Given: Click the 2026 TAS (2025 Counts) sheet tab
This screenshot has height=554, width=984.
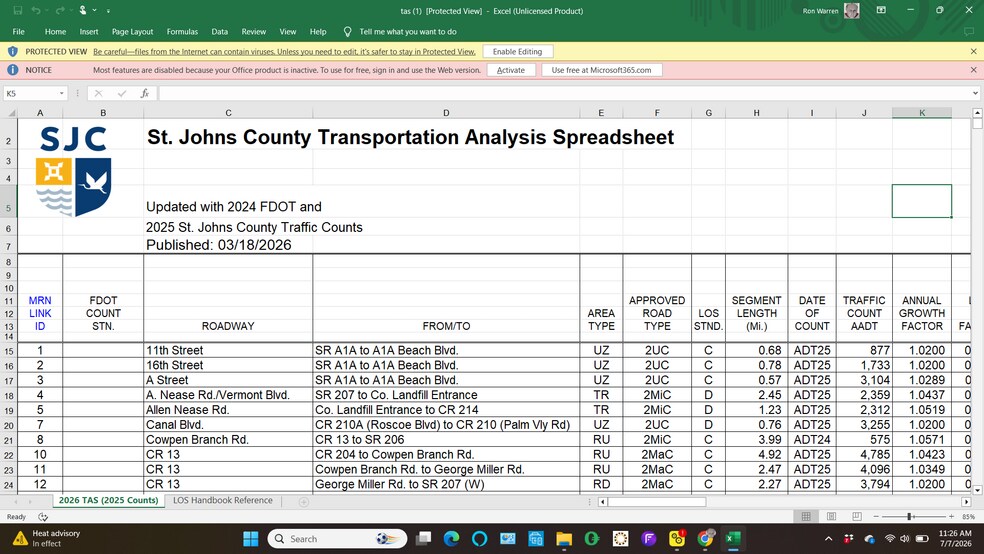Looking at the screenshot, I should pos(109,500).
